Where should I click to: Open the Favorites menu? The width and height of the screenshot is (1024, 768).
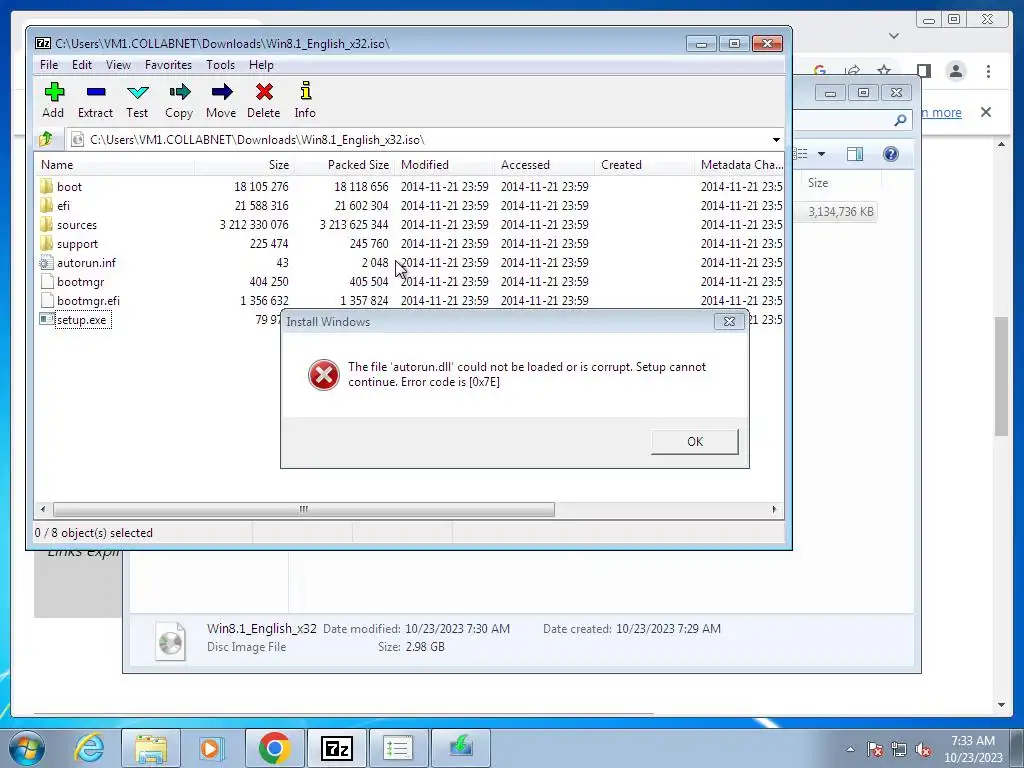tap(168, 65)
